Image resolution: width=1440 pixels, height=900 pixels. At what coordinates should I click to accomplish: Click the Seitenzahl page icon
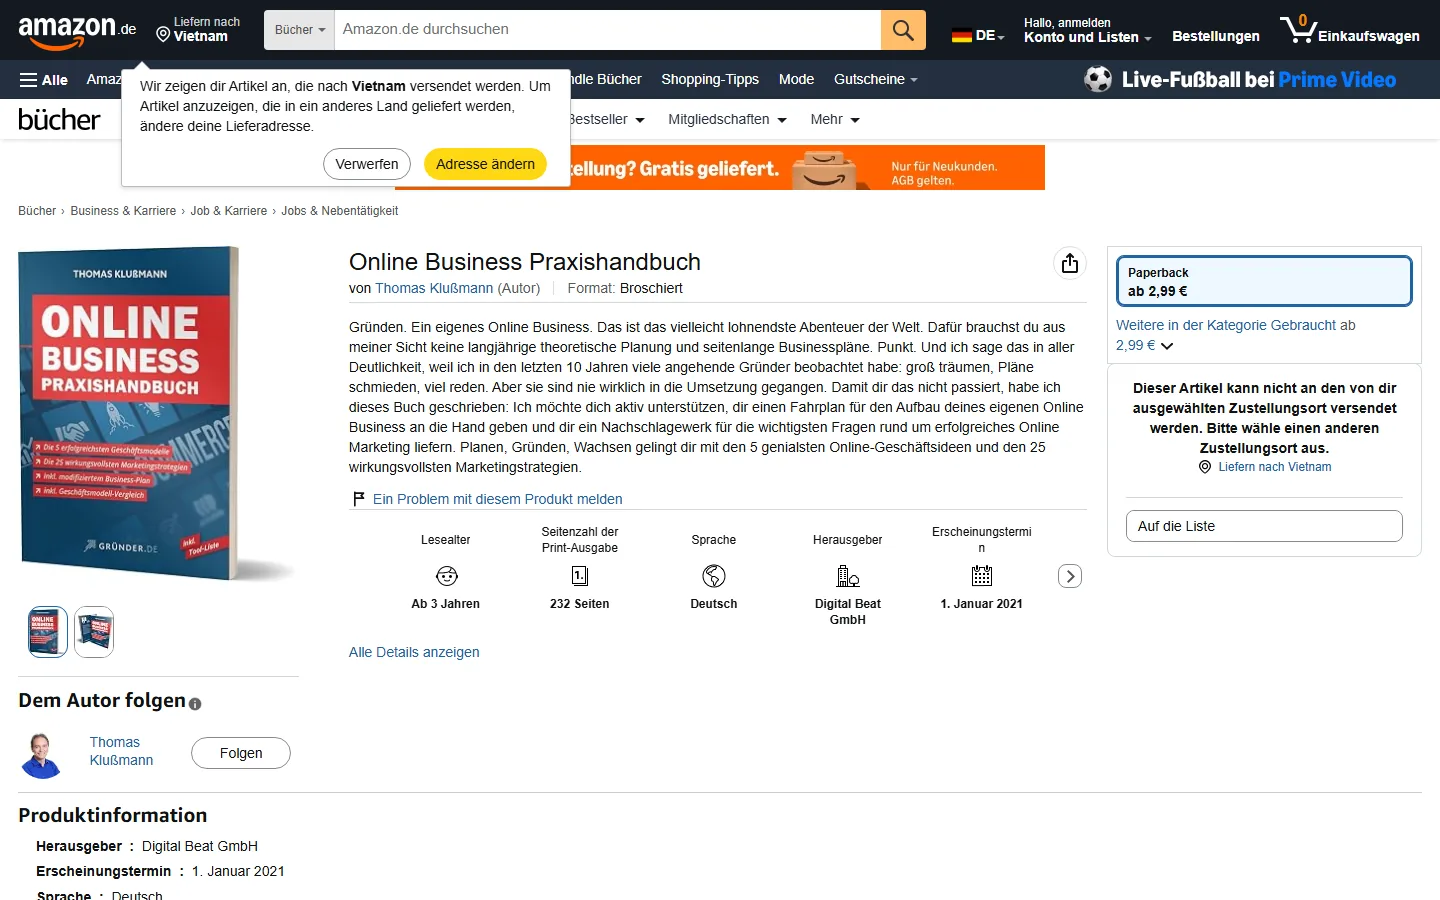pos(580,576)
